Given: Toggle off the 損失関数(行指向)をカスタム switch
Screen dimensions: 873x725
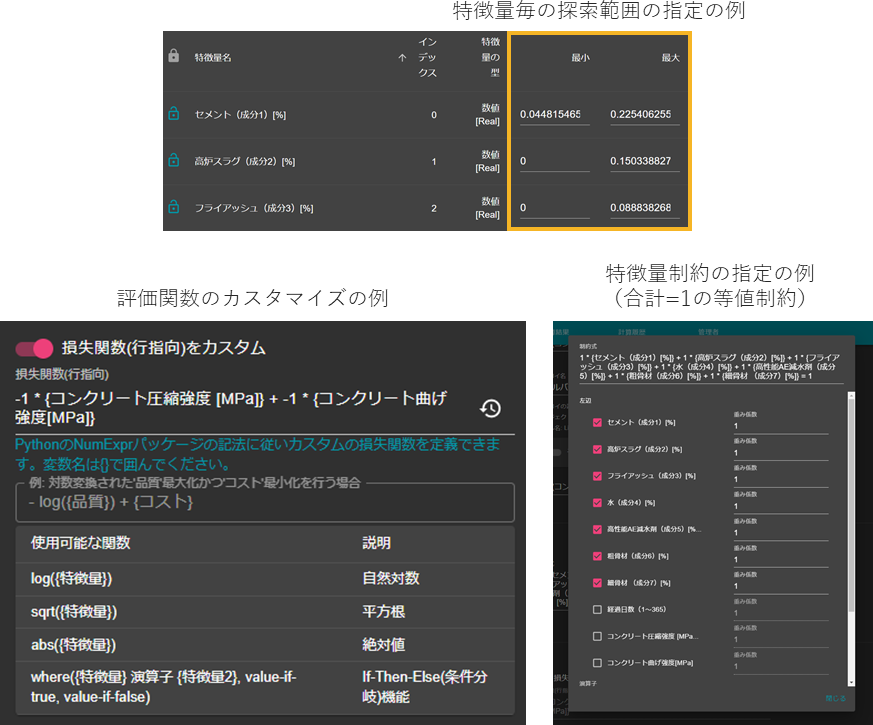Looking at the screenshot, I should (35, 348).
